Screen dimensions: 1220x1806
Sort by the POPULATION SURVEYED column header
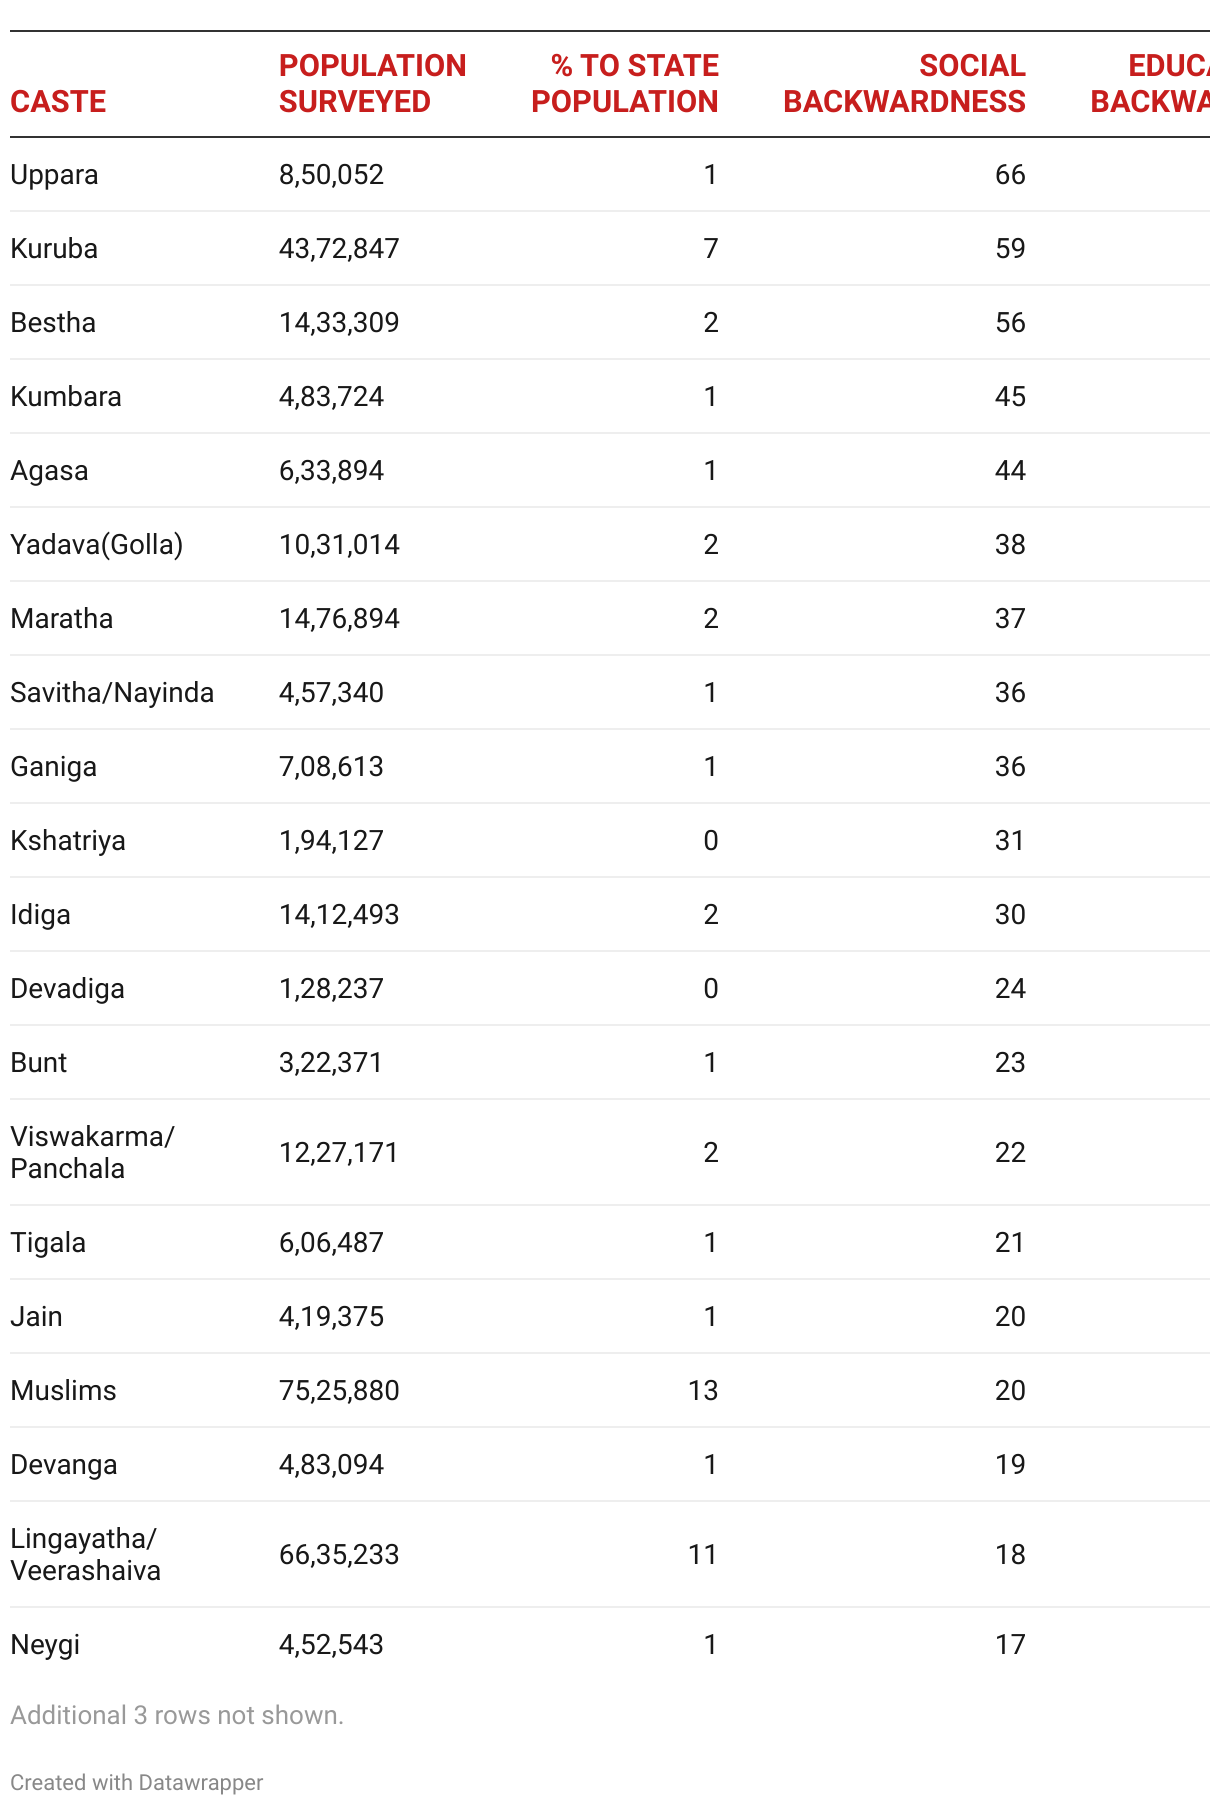coord(372,84)
